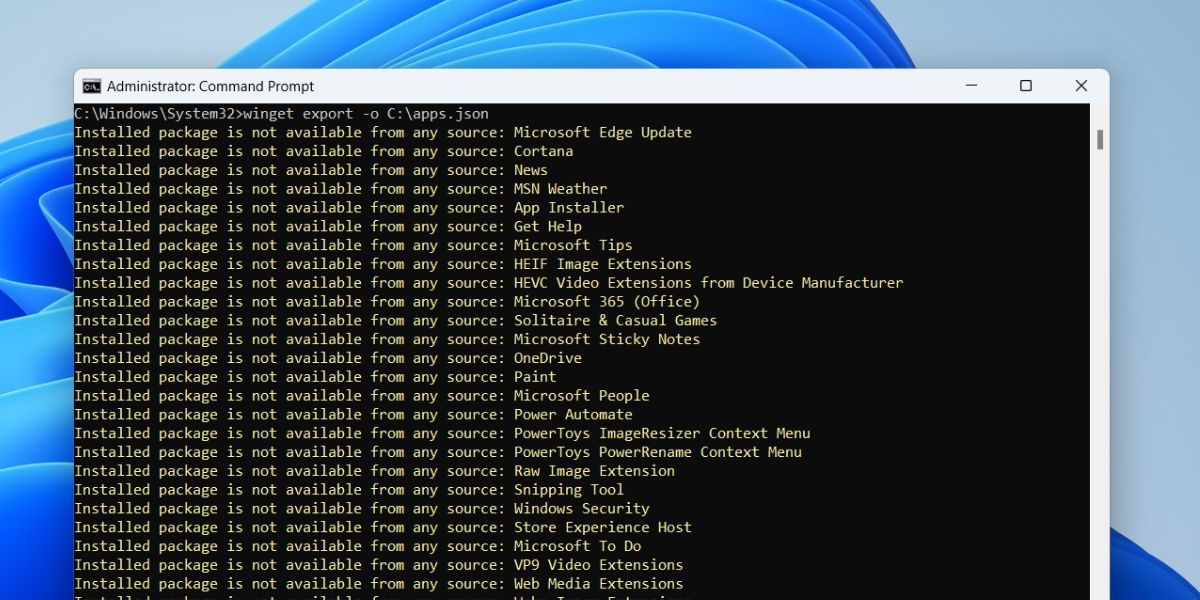Maximize the Command Prompt window
Image resolution: width=1200 pixels, height=600 pixels.
coord(1025,86)
